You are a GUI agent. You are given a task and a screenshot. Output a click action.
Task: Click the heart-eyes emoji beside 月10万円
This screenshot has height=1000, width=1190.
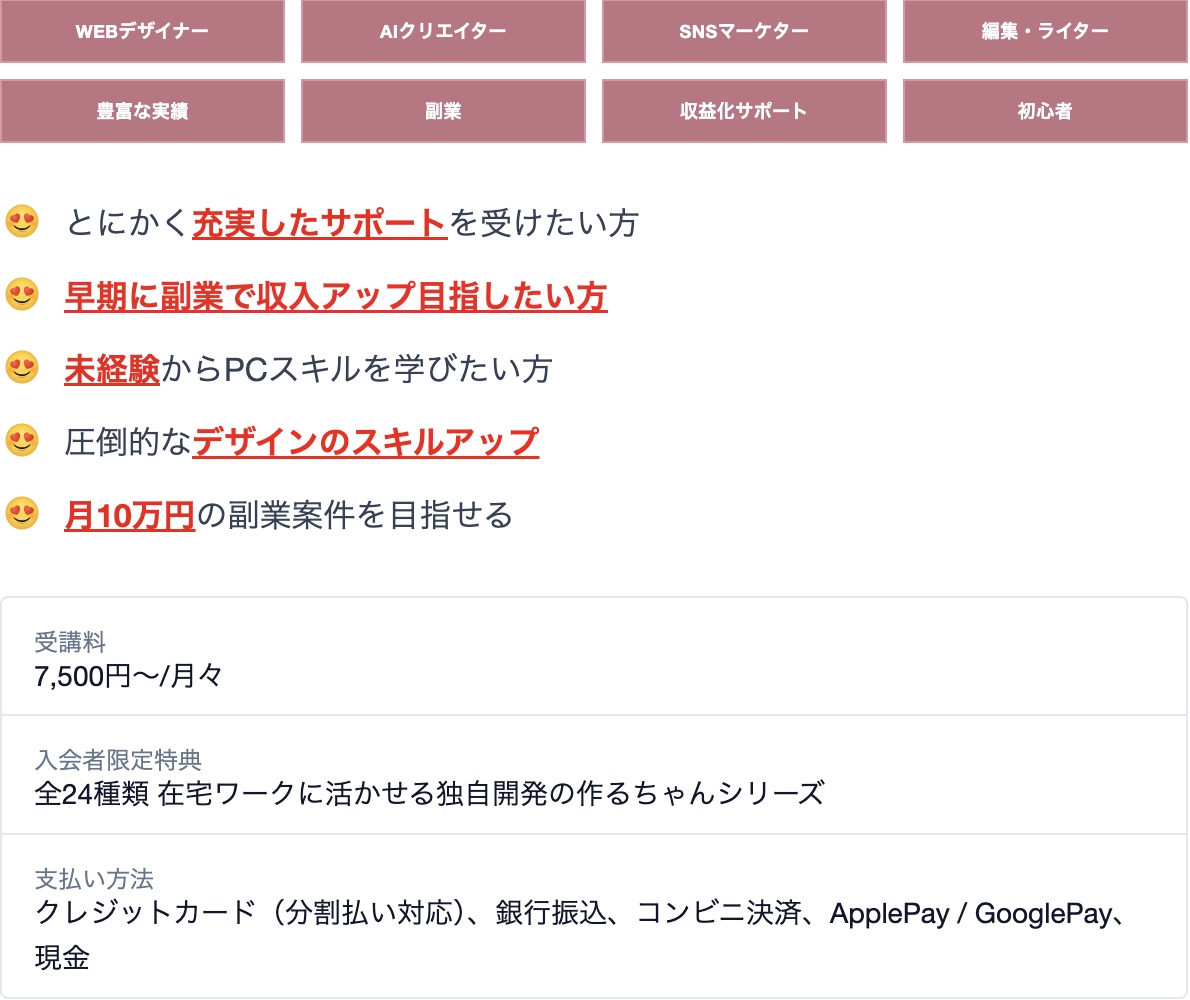click(22, 513)
